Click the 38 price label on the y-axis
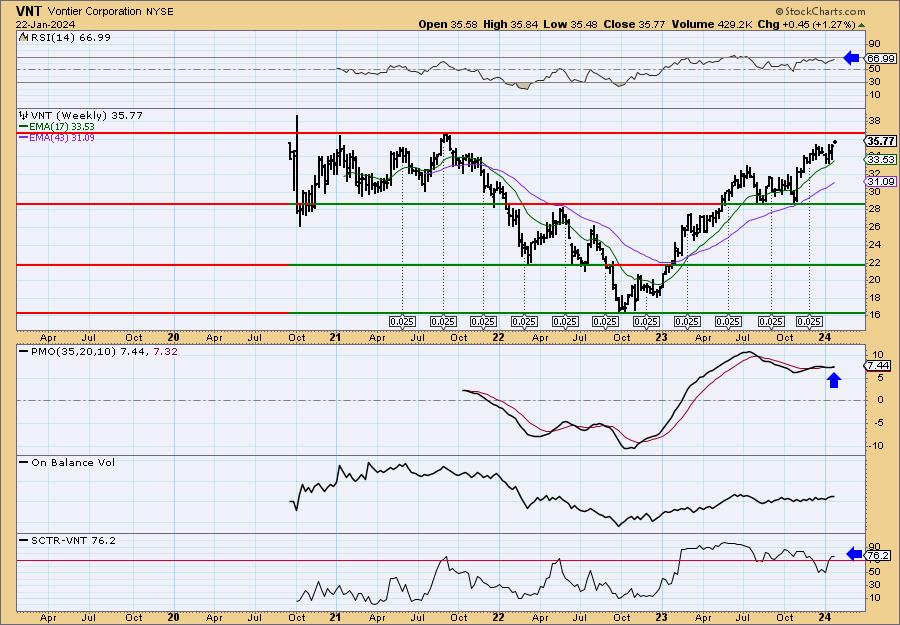 tap(874, 121)
